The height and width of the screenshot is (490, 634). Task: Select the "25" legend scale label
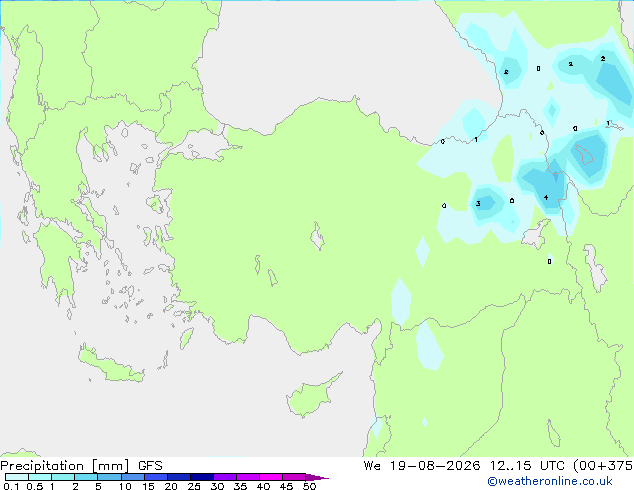tap(194, 486)
